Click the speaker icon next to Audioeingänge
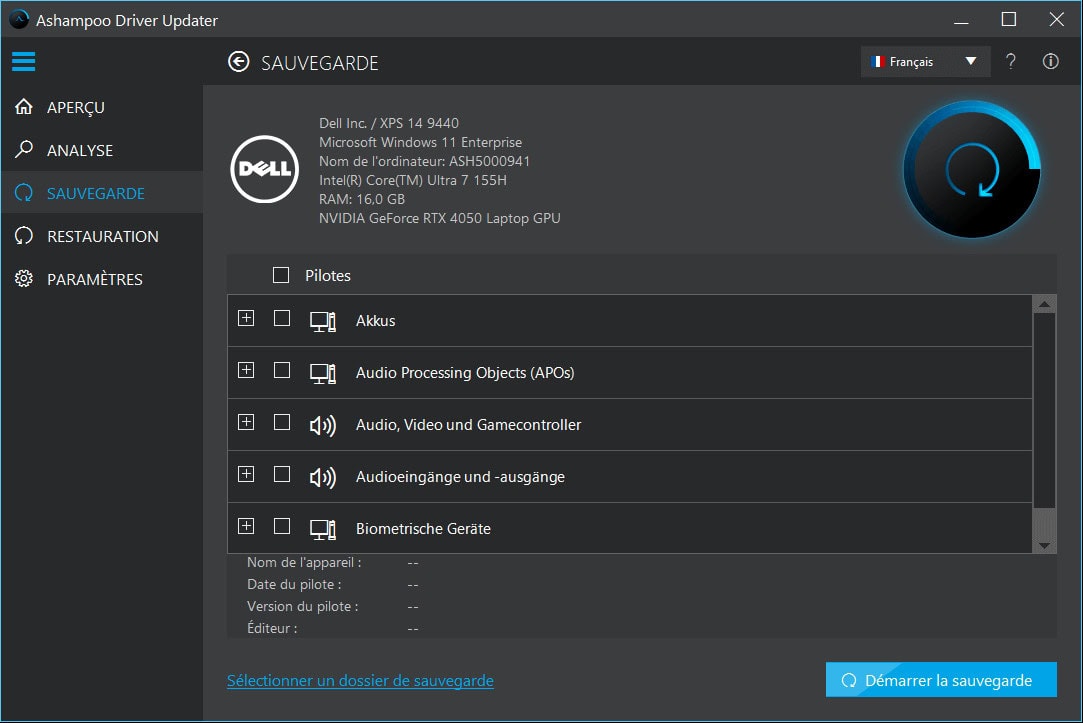The image size is (1083, 723). pos(321,476)
